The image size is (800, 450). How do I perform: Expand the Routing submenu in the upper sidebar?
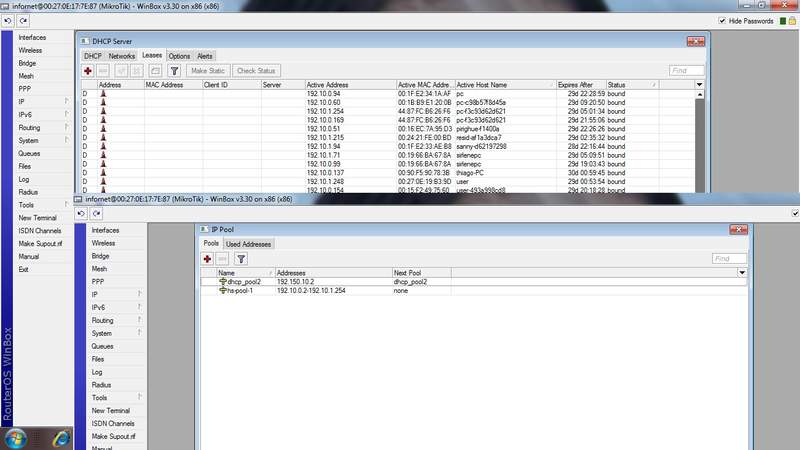(67, 128)
